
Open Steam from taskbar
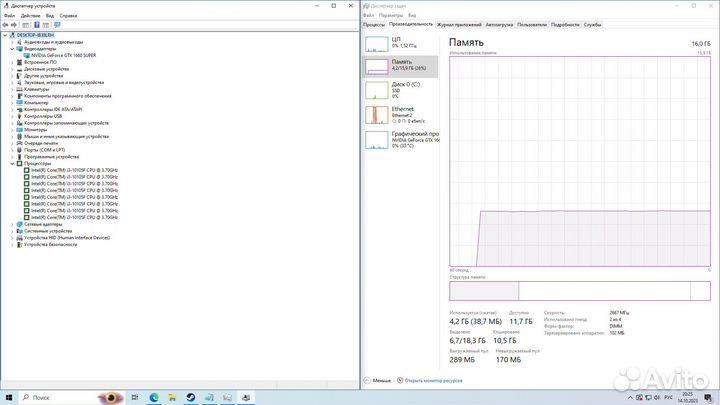(x=191, y=397)
